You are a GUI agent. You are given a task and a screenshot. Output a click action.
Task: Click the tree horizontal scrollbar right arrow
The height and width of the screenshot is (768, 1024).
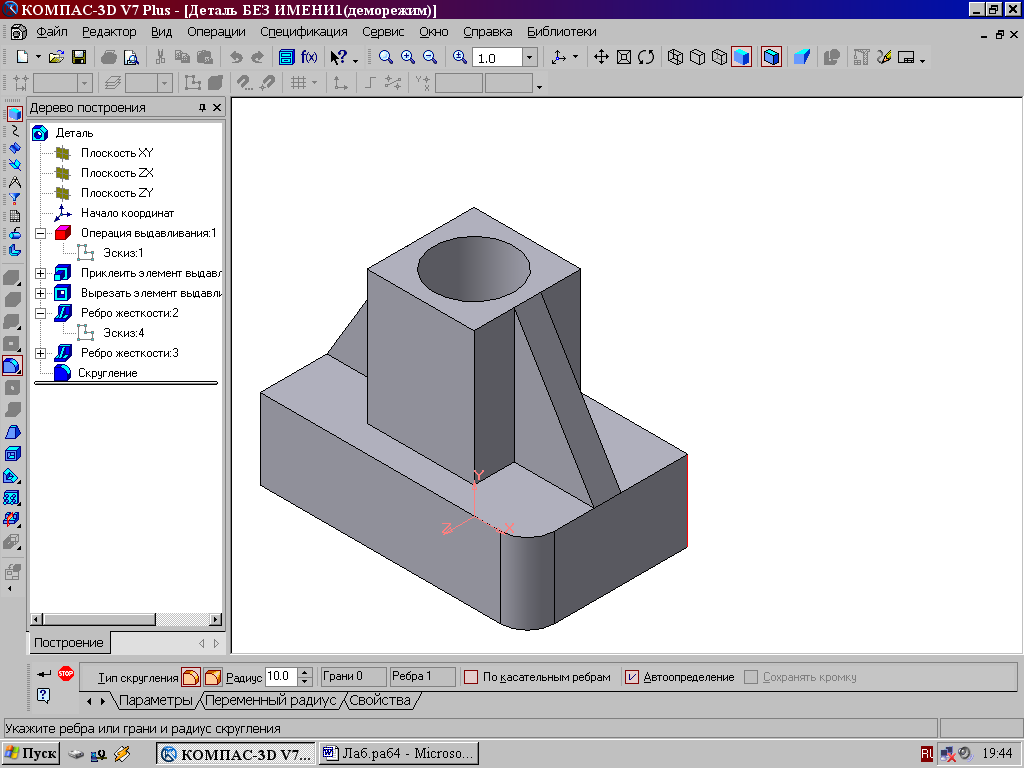click(x=216, y=618)
